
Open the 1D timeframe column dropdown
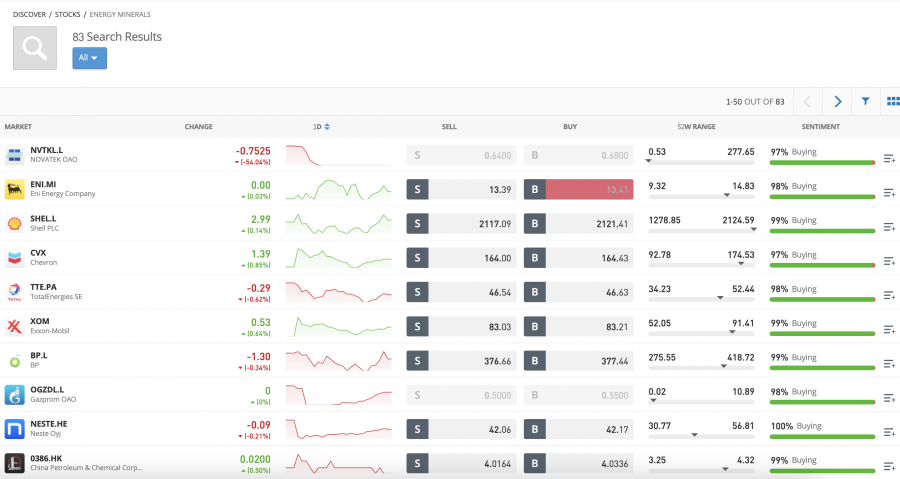point(321,127)
